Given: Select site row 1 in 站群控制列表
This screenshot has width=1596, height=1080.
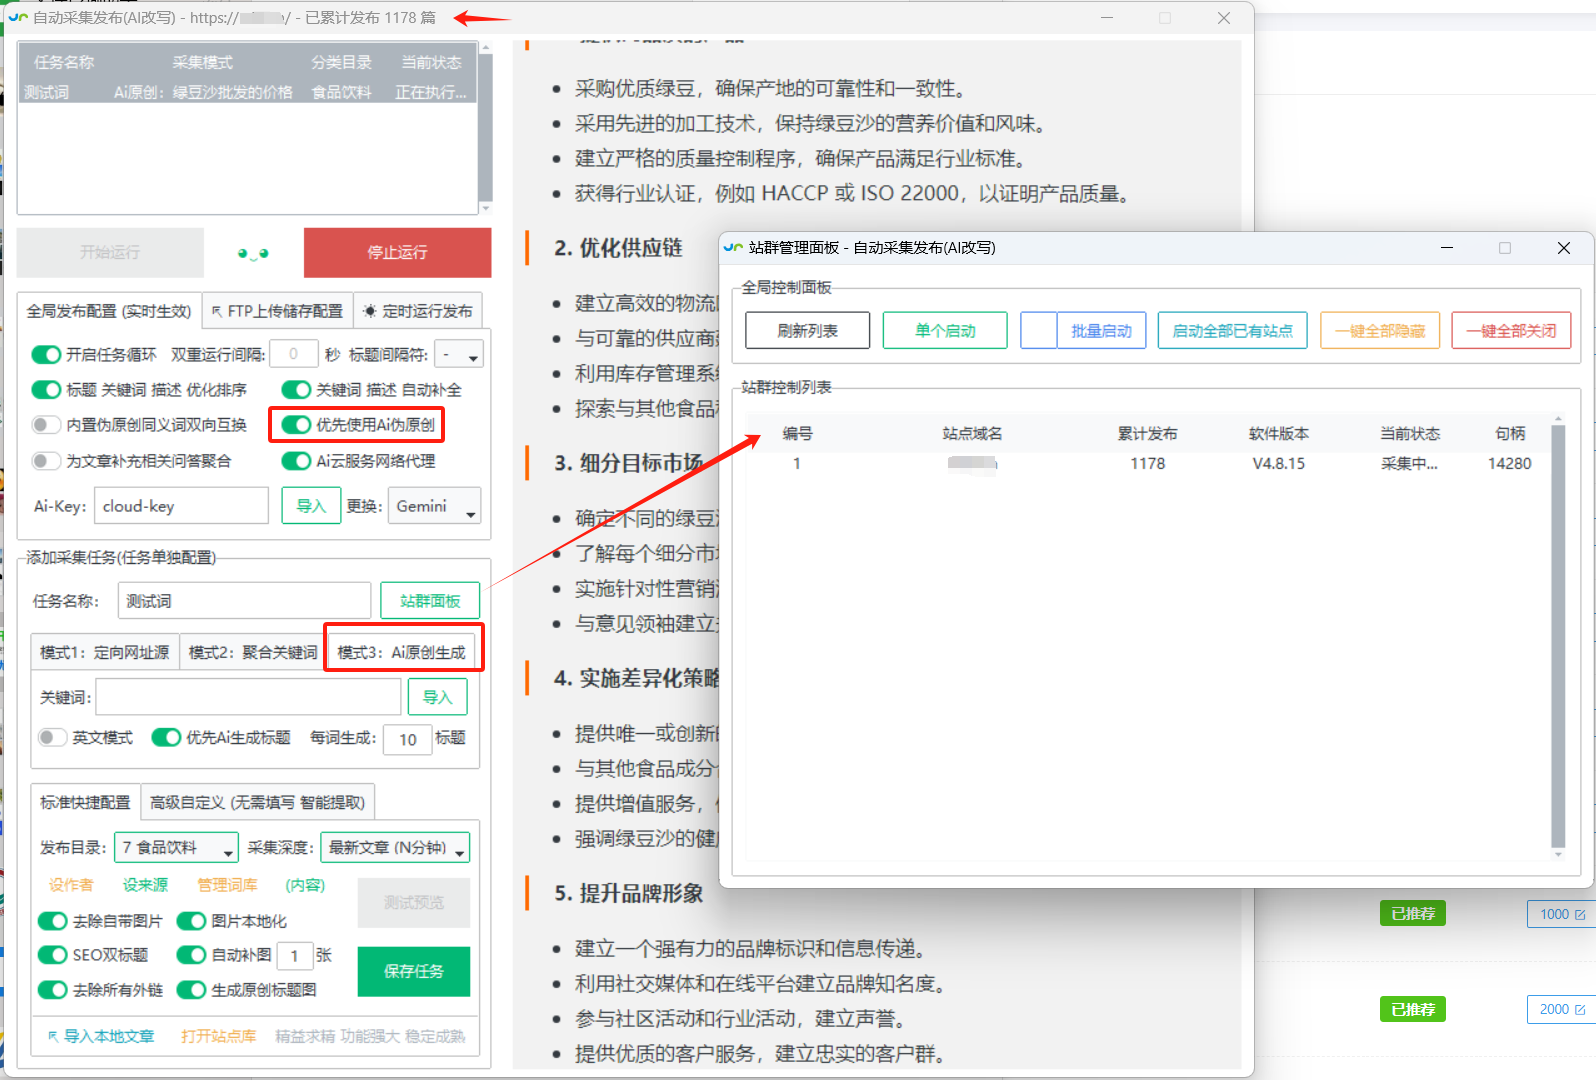Looking at the screenshot, I should click(1148, 464).
